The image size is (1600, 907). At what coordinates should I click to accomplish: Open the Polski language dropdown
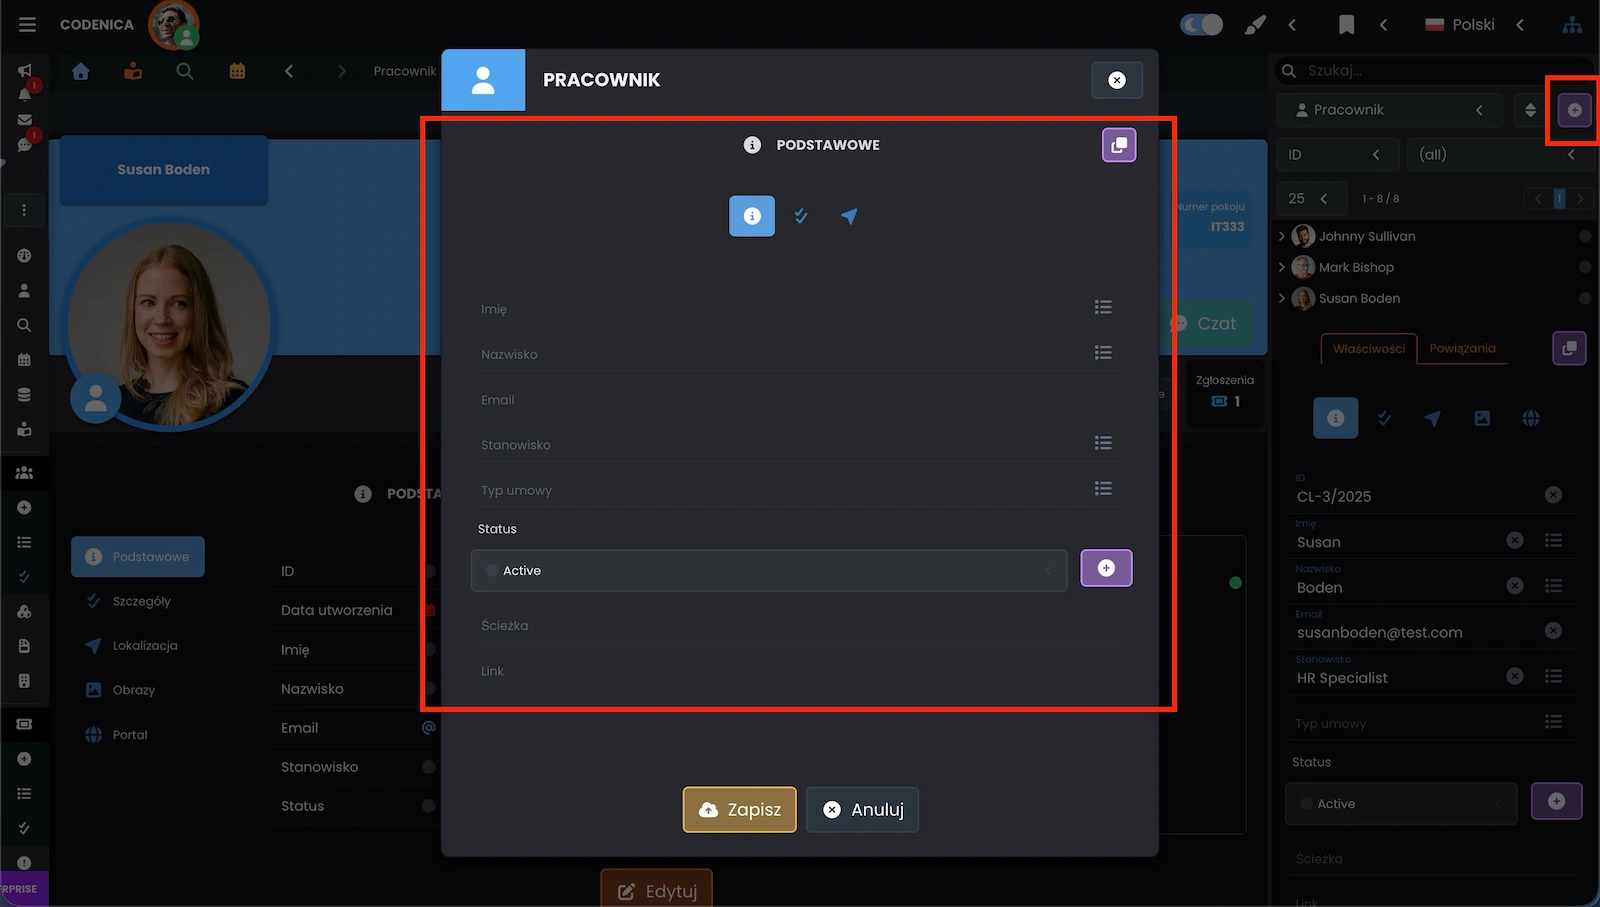click(1473, 25)
